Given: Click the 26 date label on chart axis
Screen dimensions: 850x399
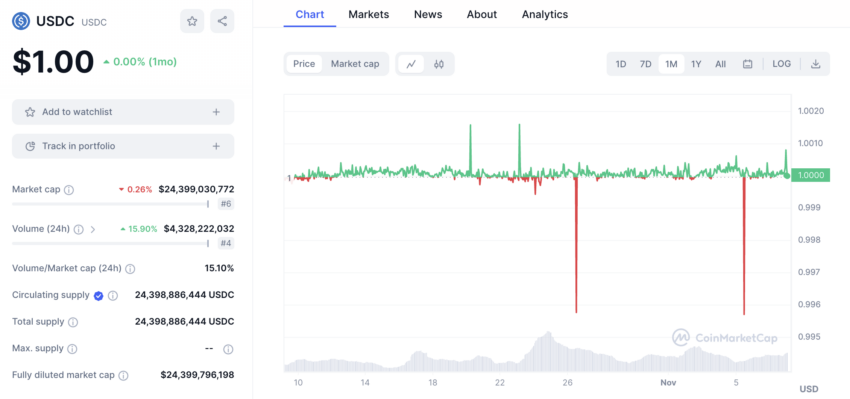Looking at the screenshot, I should click(568, 383).
